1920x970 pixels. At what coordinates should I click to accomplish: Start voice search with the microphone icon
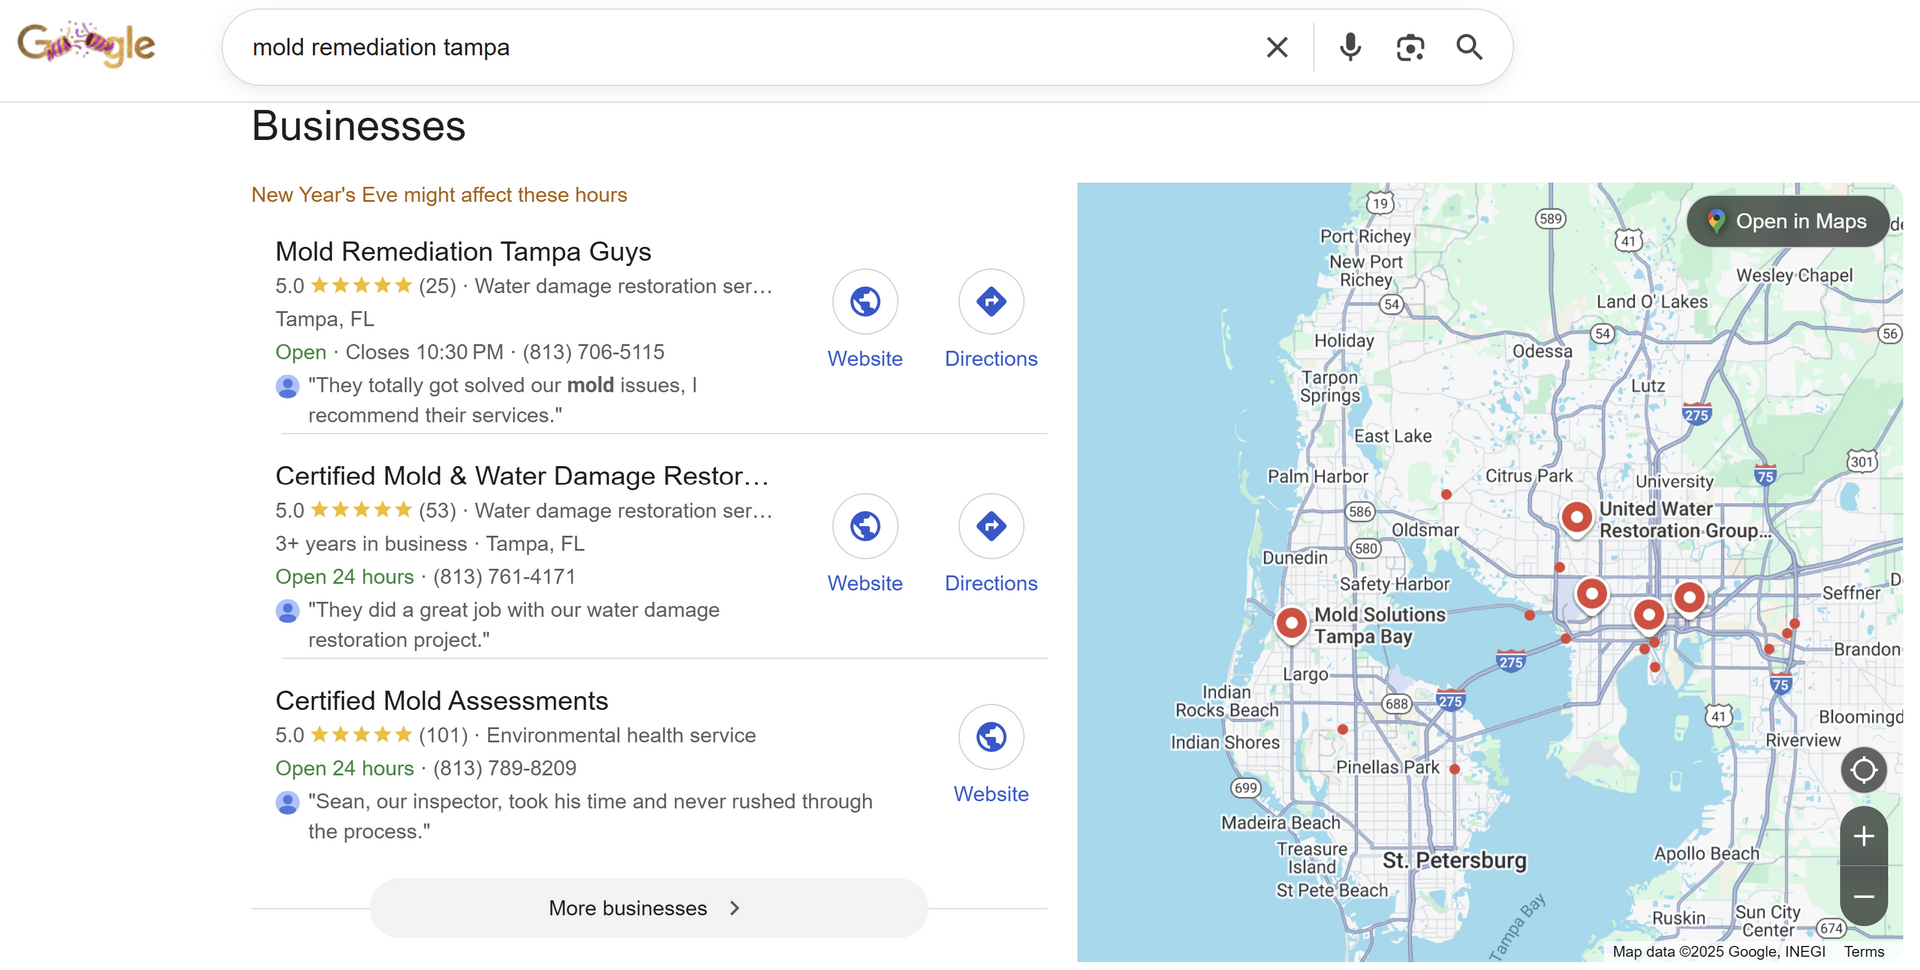[1350, 47]
